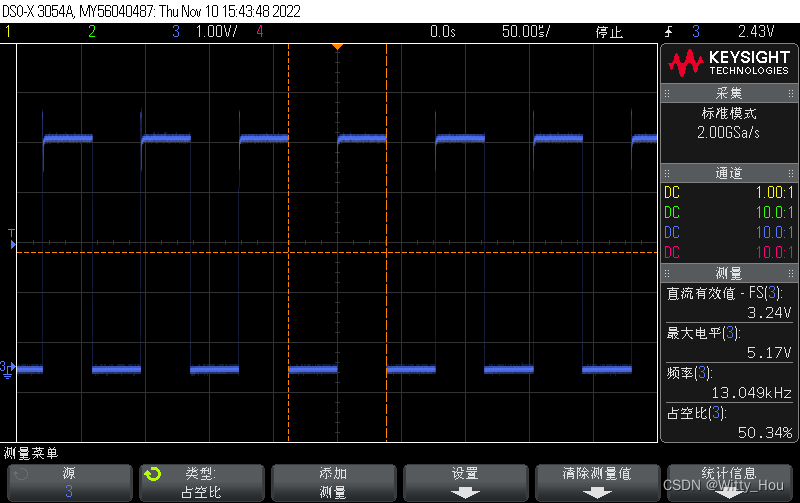The image size is (800, 503).
Task: Click the 最大电平(3) measurement label
Action: coord(703,333)
